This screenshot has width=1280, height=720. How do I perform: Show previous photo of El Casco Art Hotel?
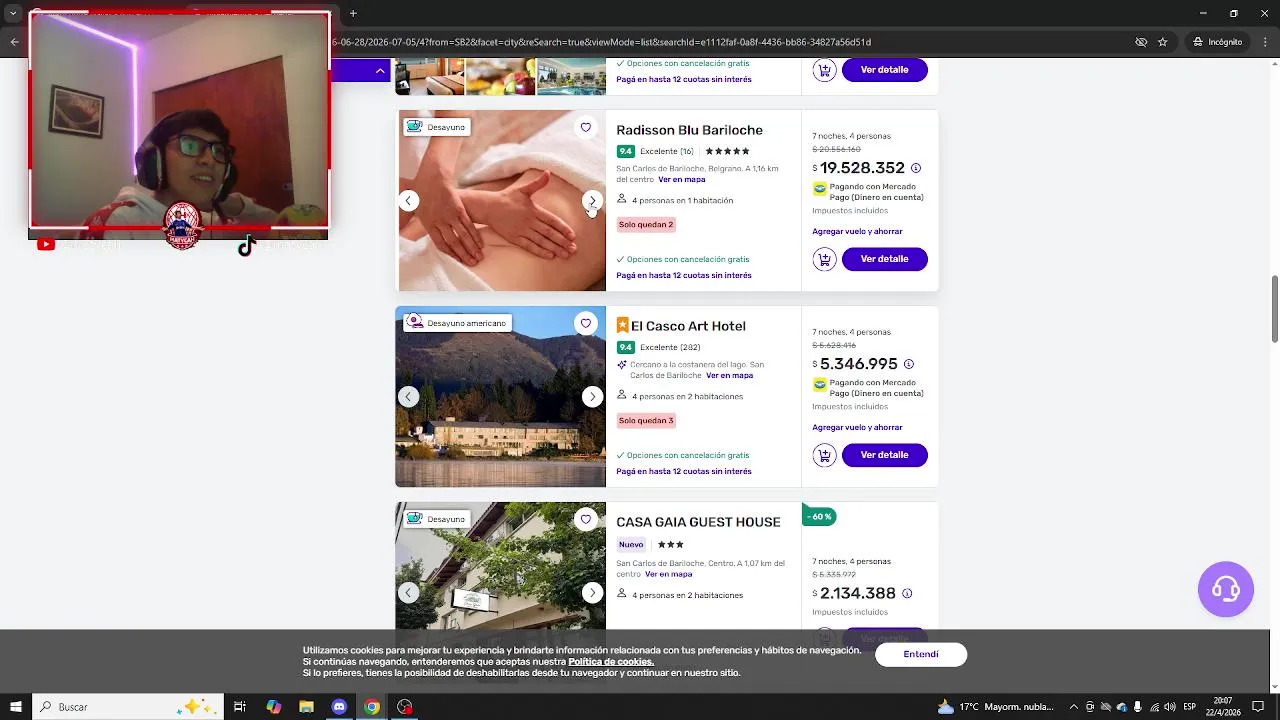point(408,397)
